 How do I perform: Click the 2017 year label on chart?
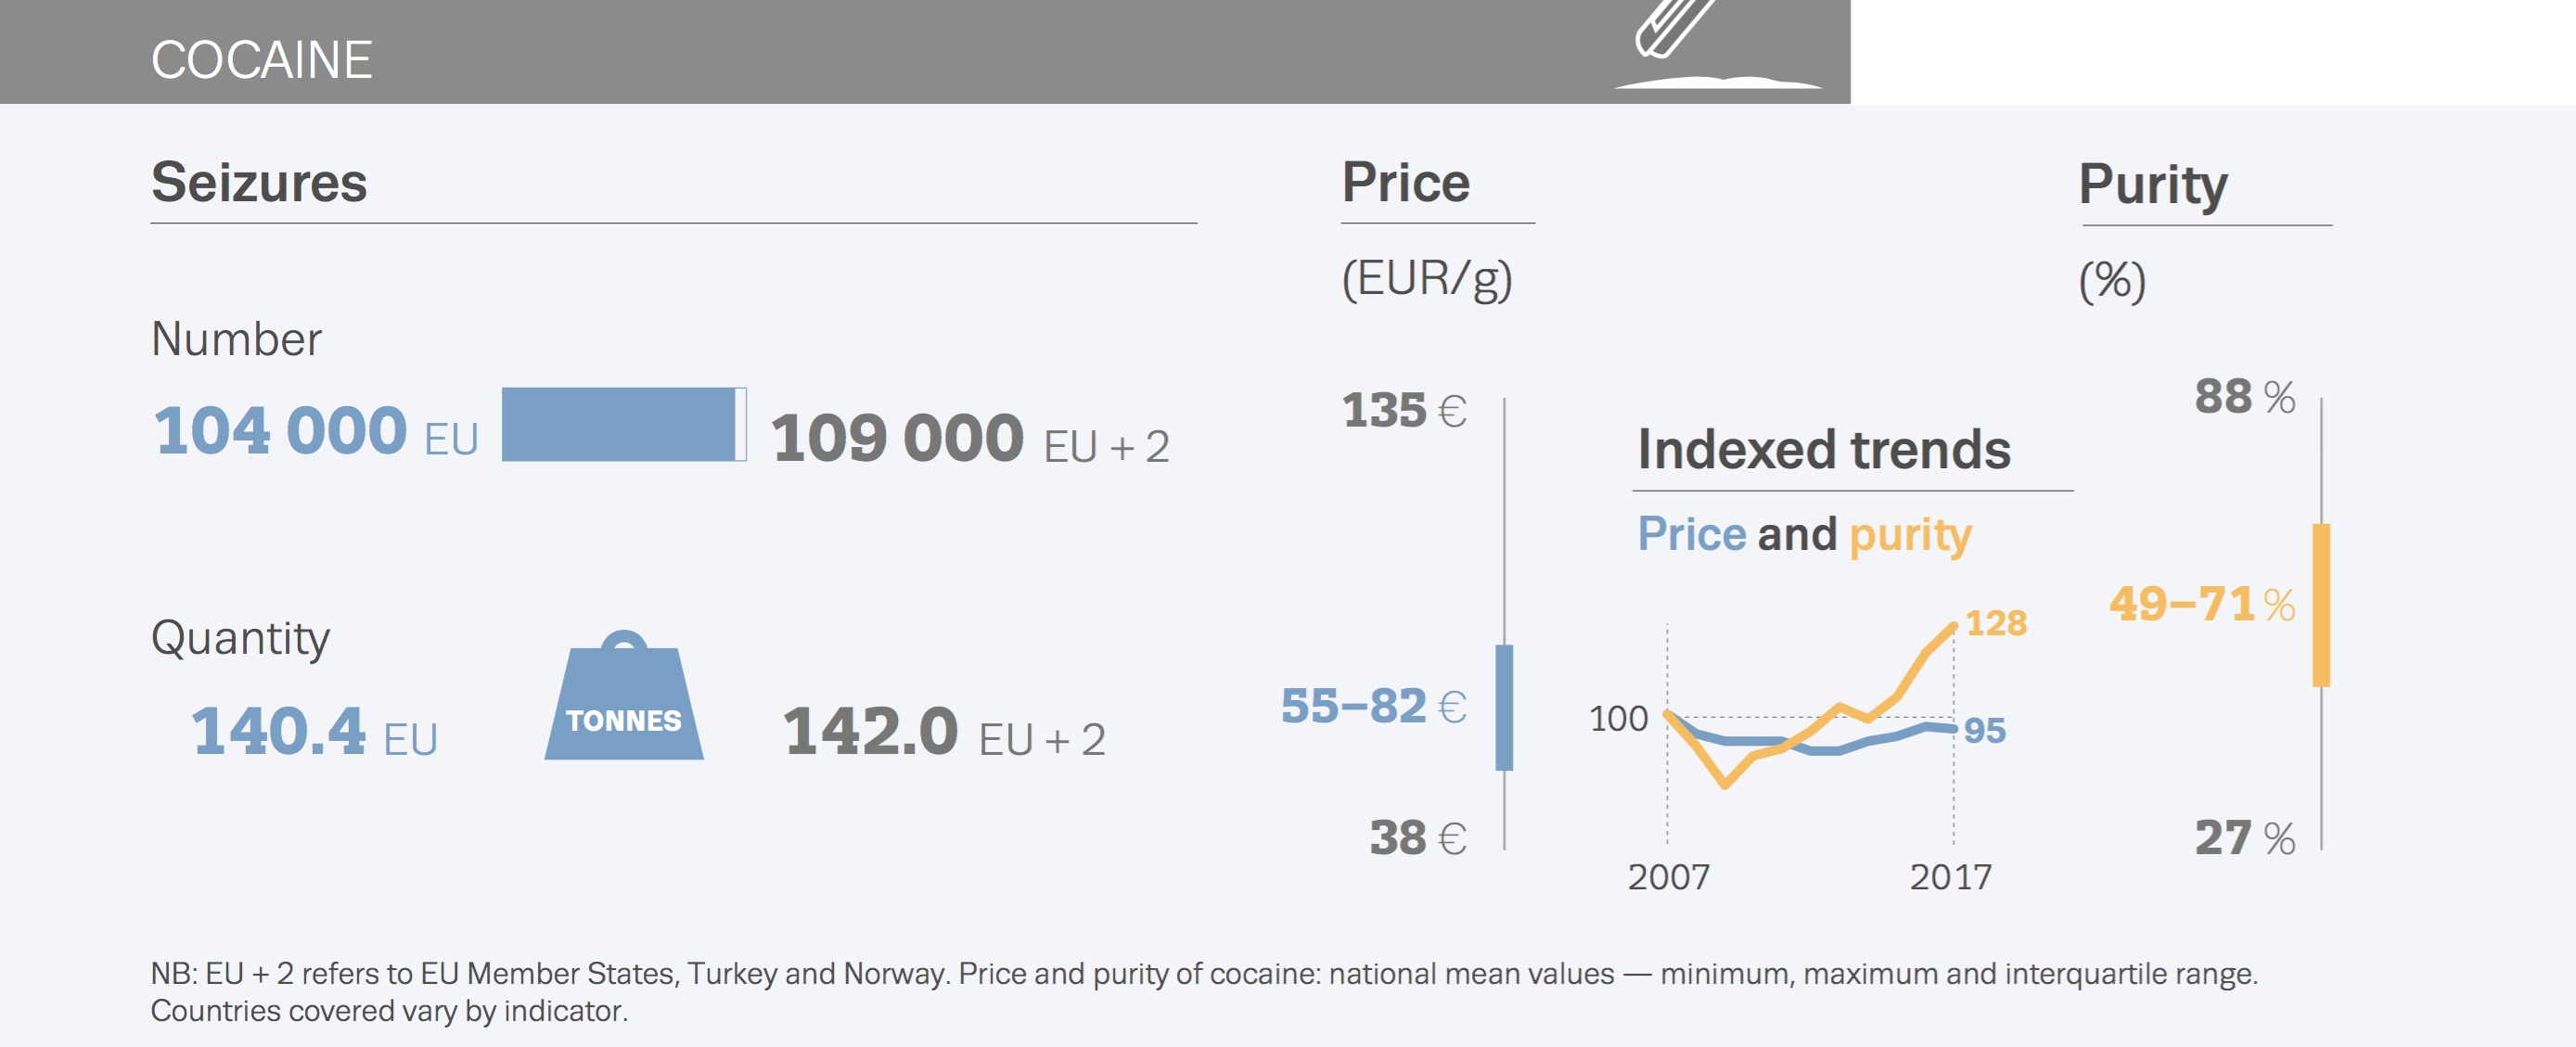1950,877
